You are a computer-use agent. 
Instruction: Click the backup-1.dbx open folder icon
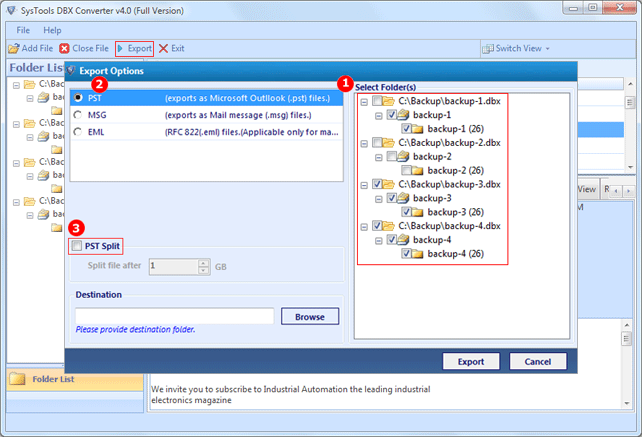pos(389,101)
